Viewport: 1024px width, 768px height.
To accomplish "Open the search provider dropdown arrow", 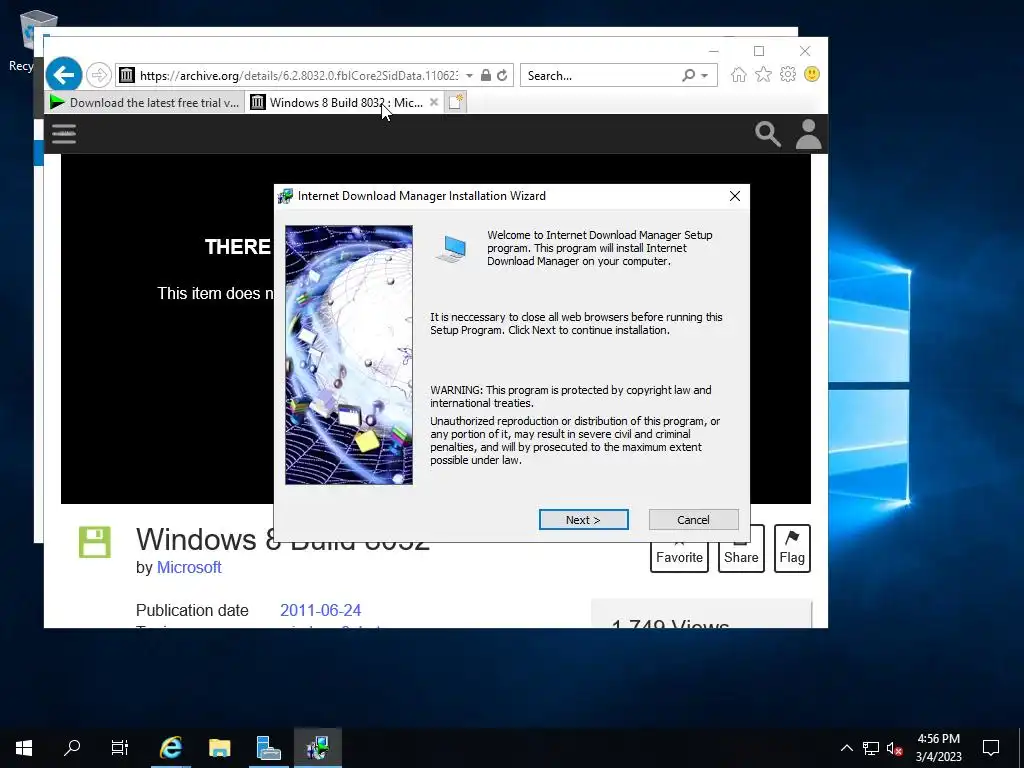I will (705, 76).
